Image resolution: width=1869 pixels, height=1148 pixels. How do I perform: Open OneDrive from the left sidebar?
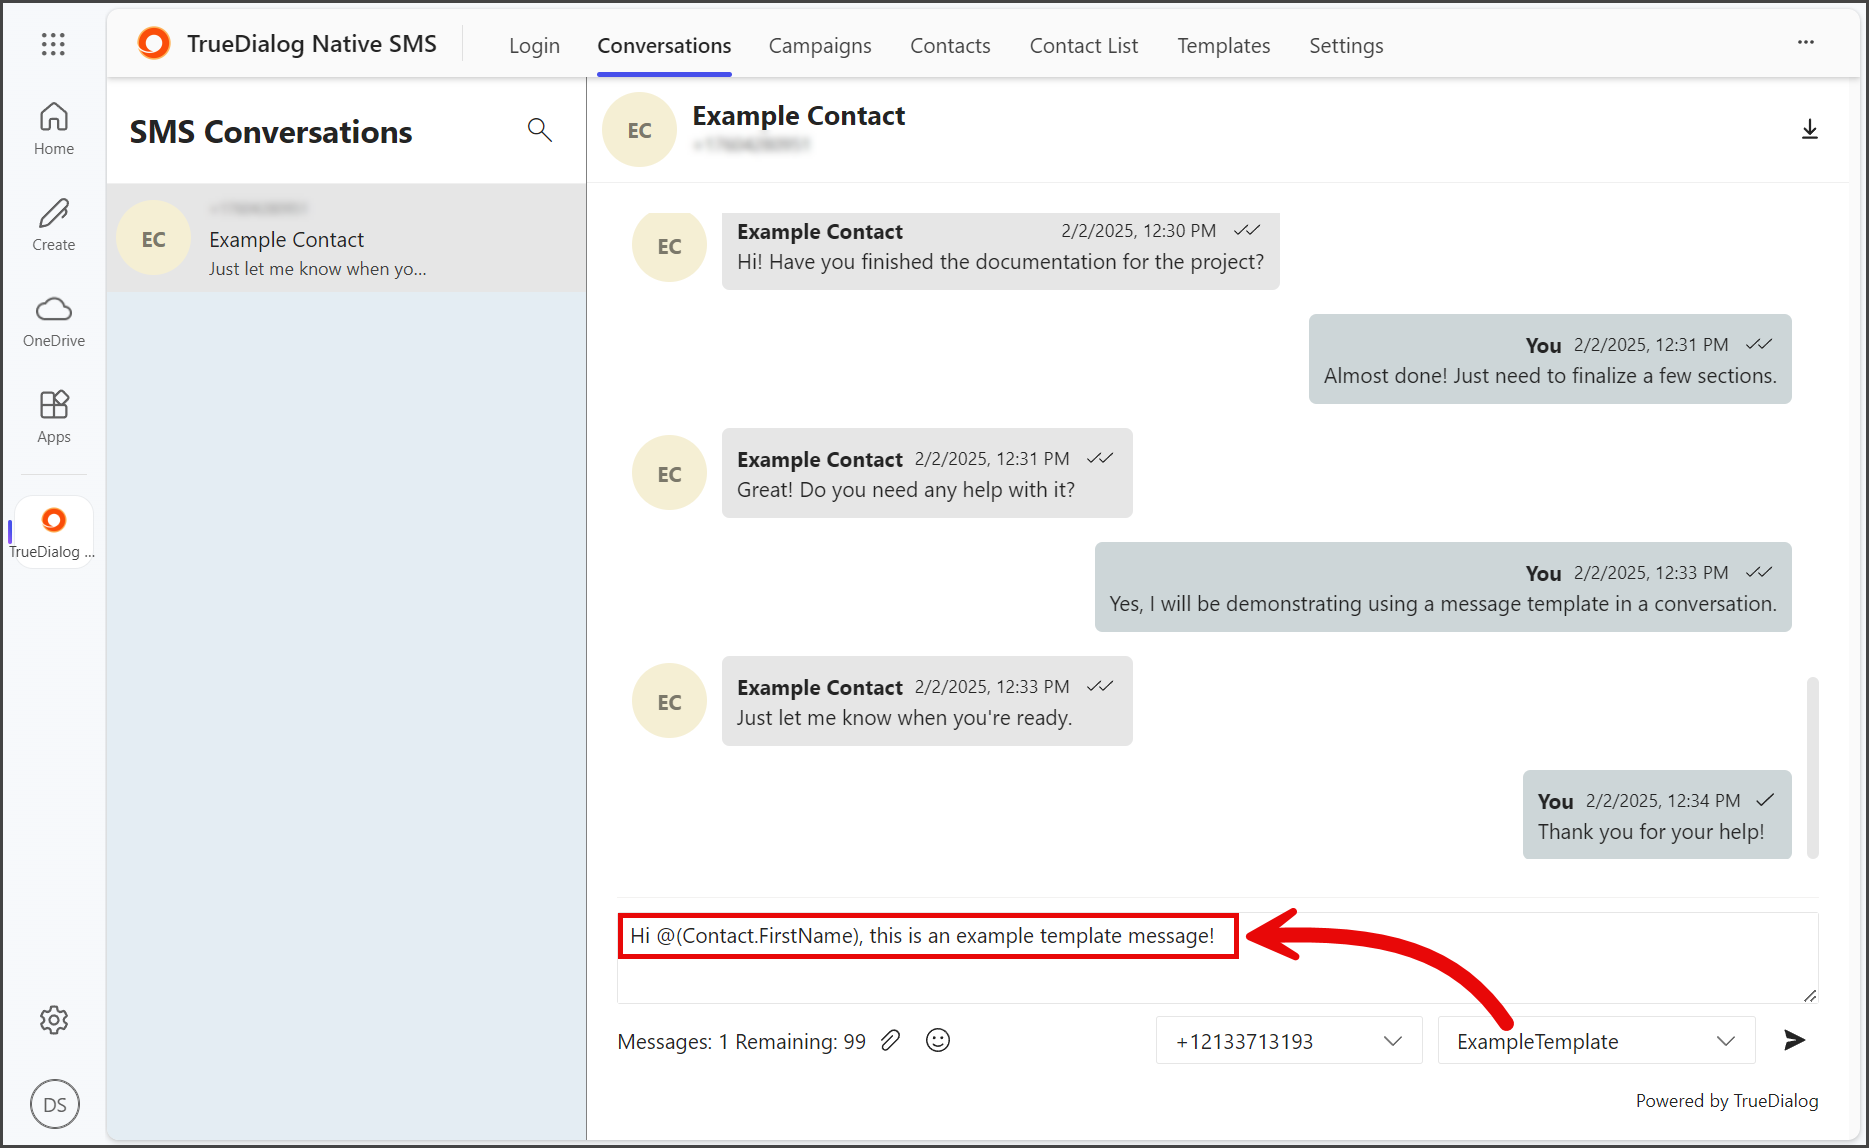[x=54, y=321]
